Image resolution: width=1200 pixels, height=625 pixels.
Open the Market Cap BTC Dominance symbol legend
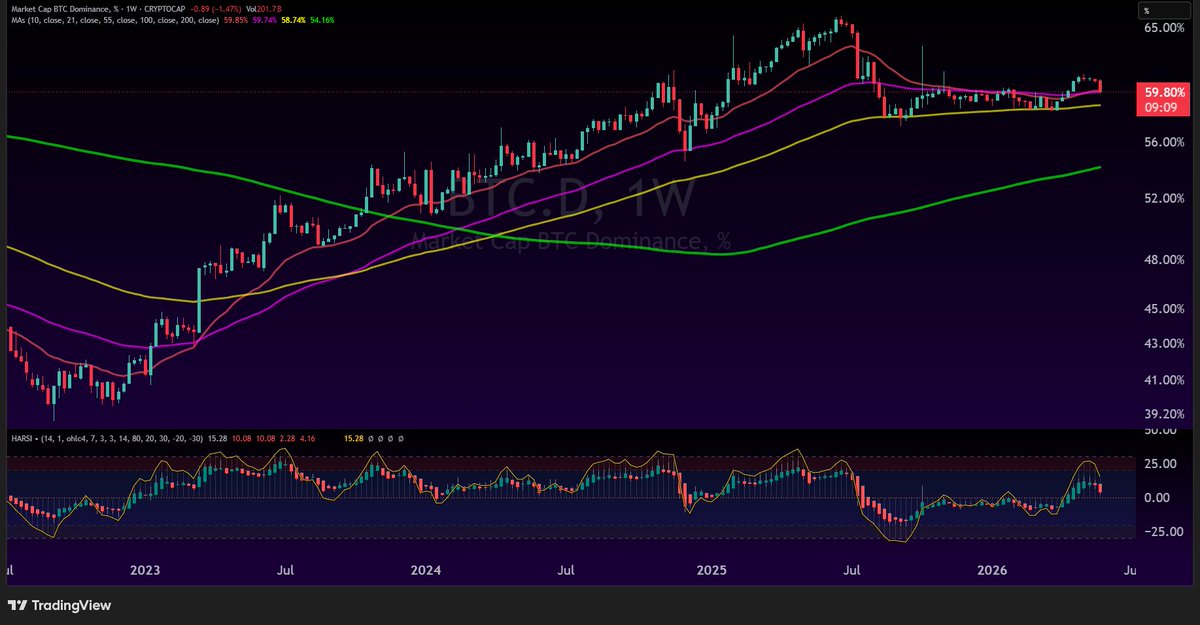click(x=98, y=8)
